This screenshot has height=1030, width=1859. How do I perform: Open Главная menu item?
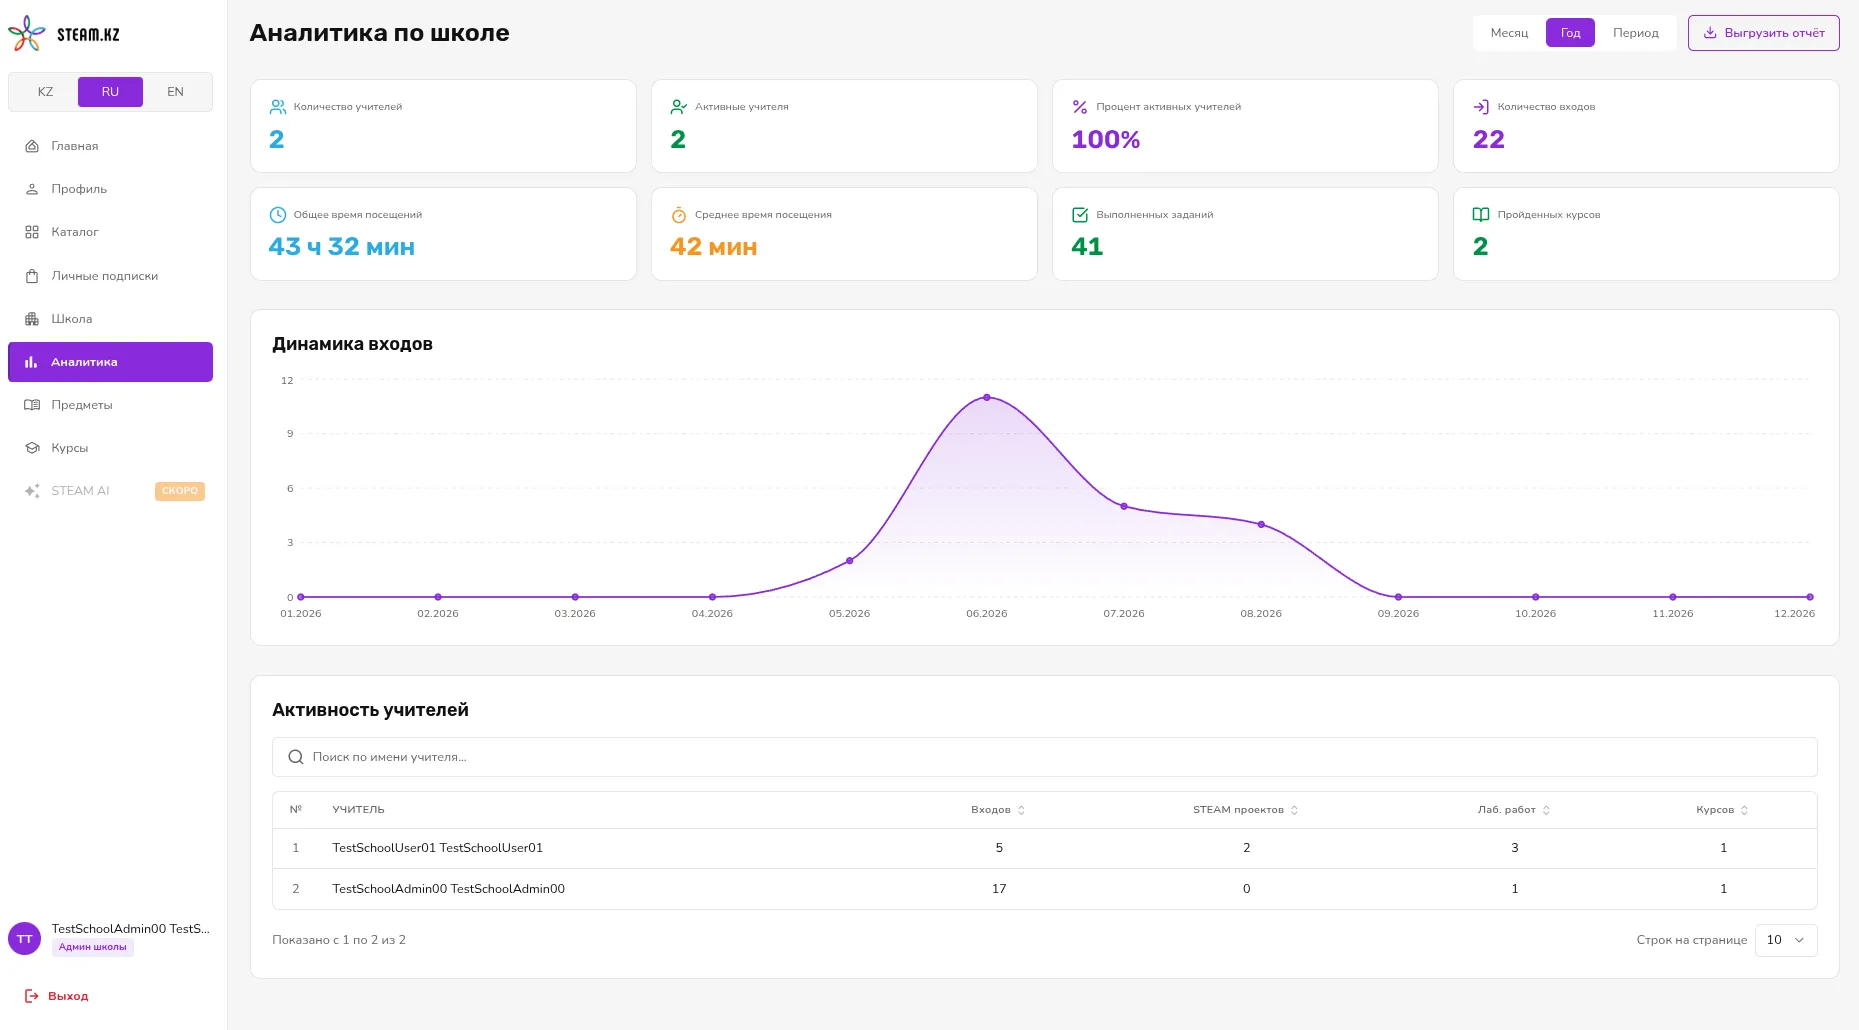coord(110,146)
